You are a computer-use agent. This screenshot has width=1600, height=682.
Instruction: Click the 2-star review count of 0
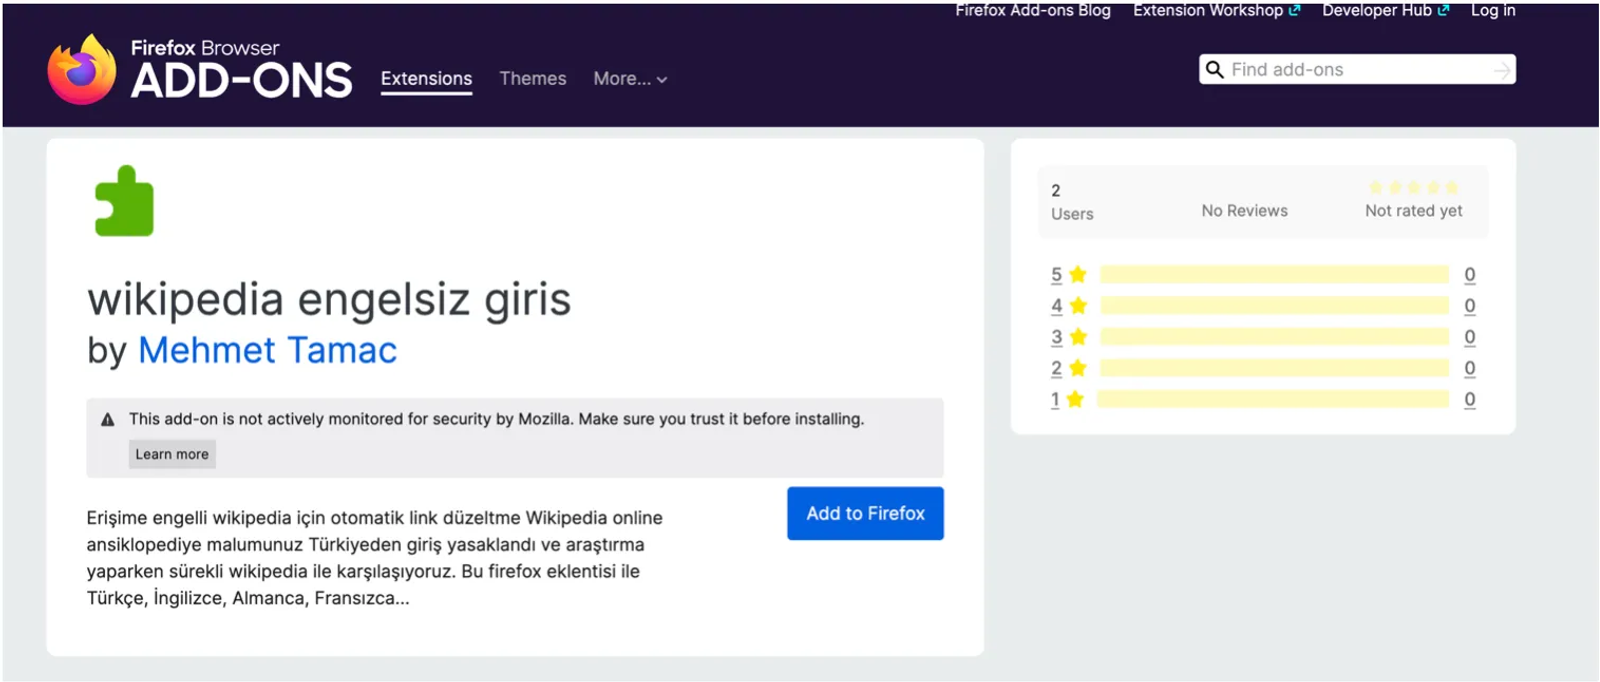tap(1469, 368)
